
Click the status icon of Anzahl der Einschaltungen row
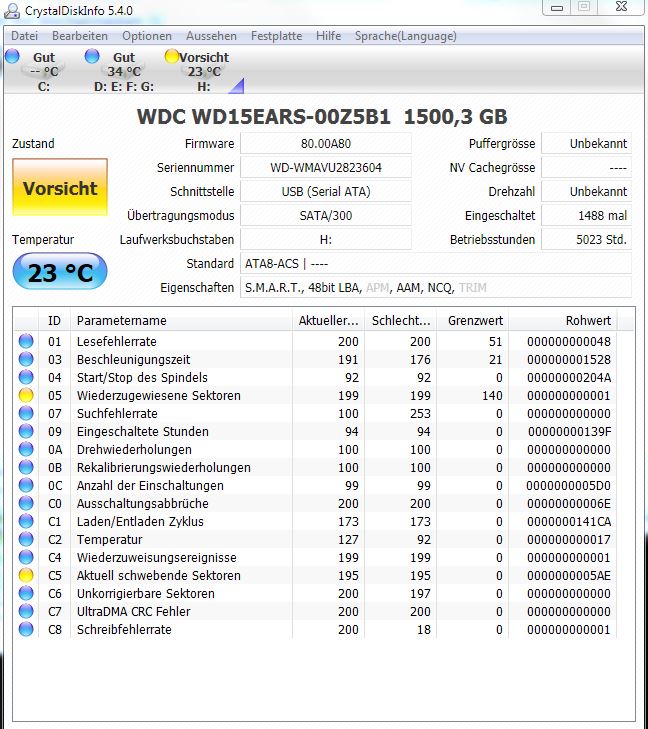point(26,485)
